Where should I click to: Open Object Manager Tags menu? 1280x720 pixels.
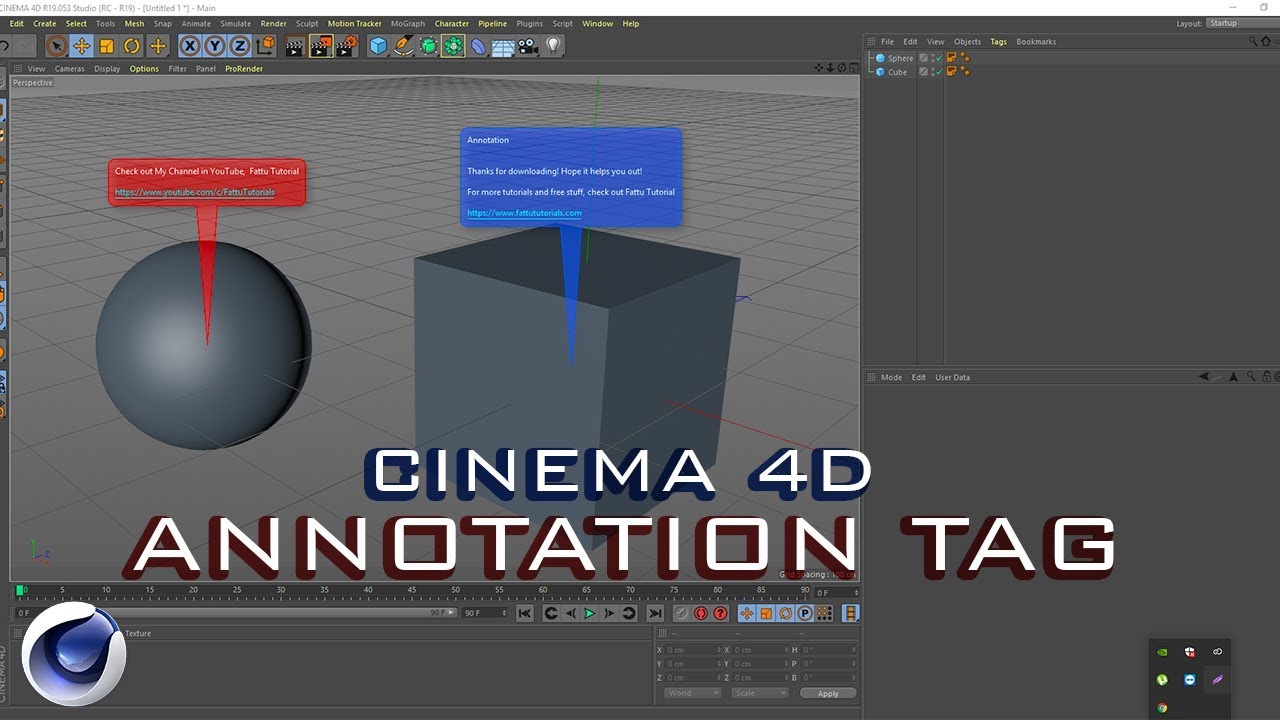tap(998, 42)
